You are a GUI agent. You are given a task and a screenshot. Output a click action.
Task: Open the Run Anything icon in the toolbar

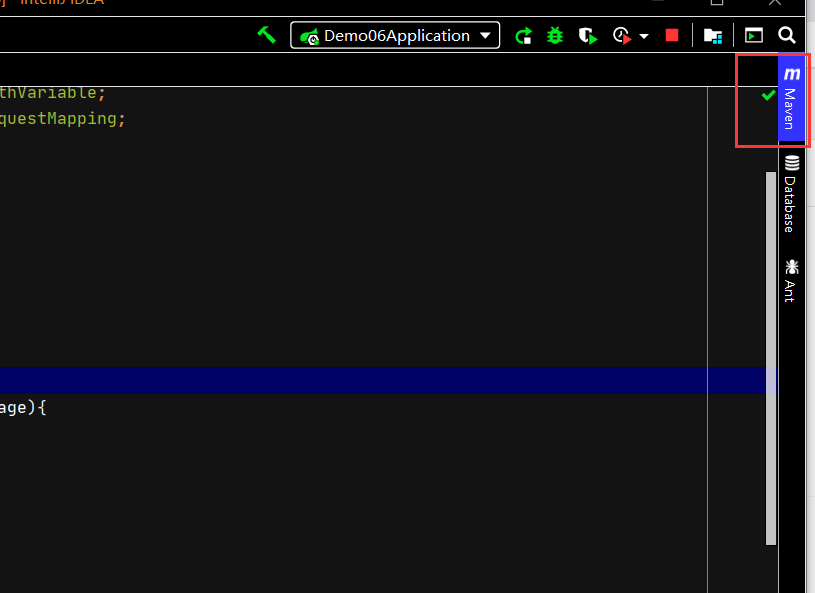[x=754, y=35]
